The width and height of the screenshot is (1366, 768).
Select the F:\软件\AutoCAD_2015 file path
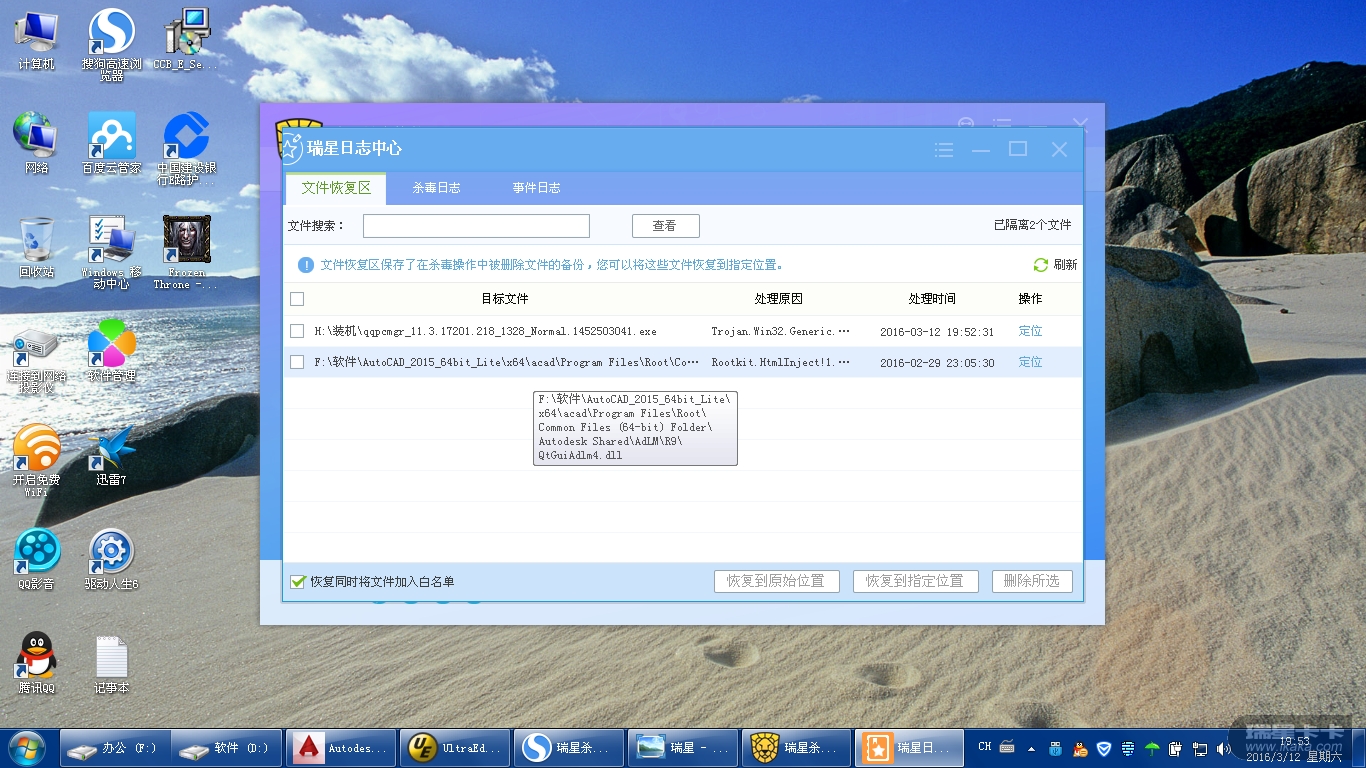[x=507, y=362]
